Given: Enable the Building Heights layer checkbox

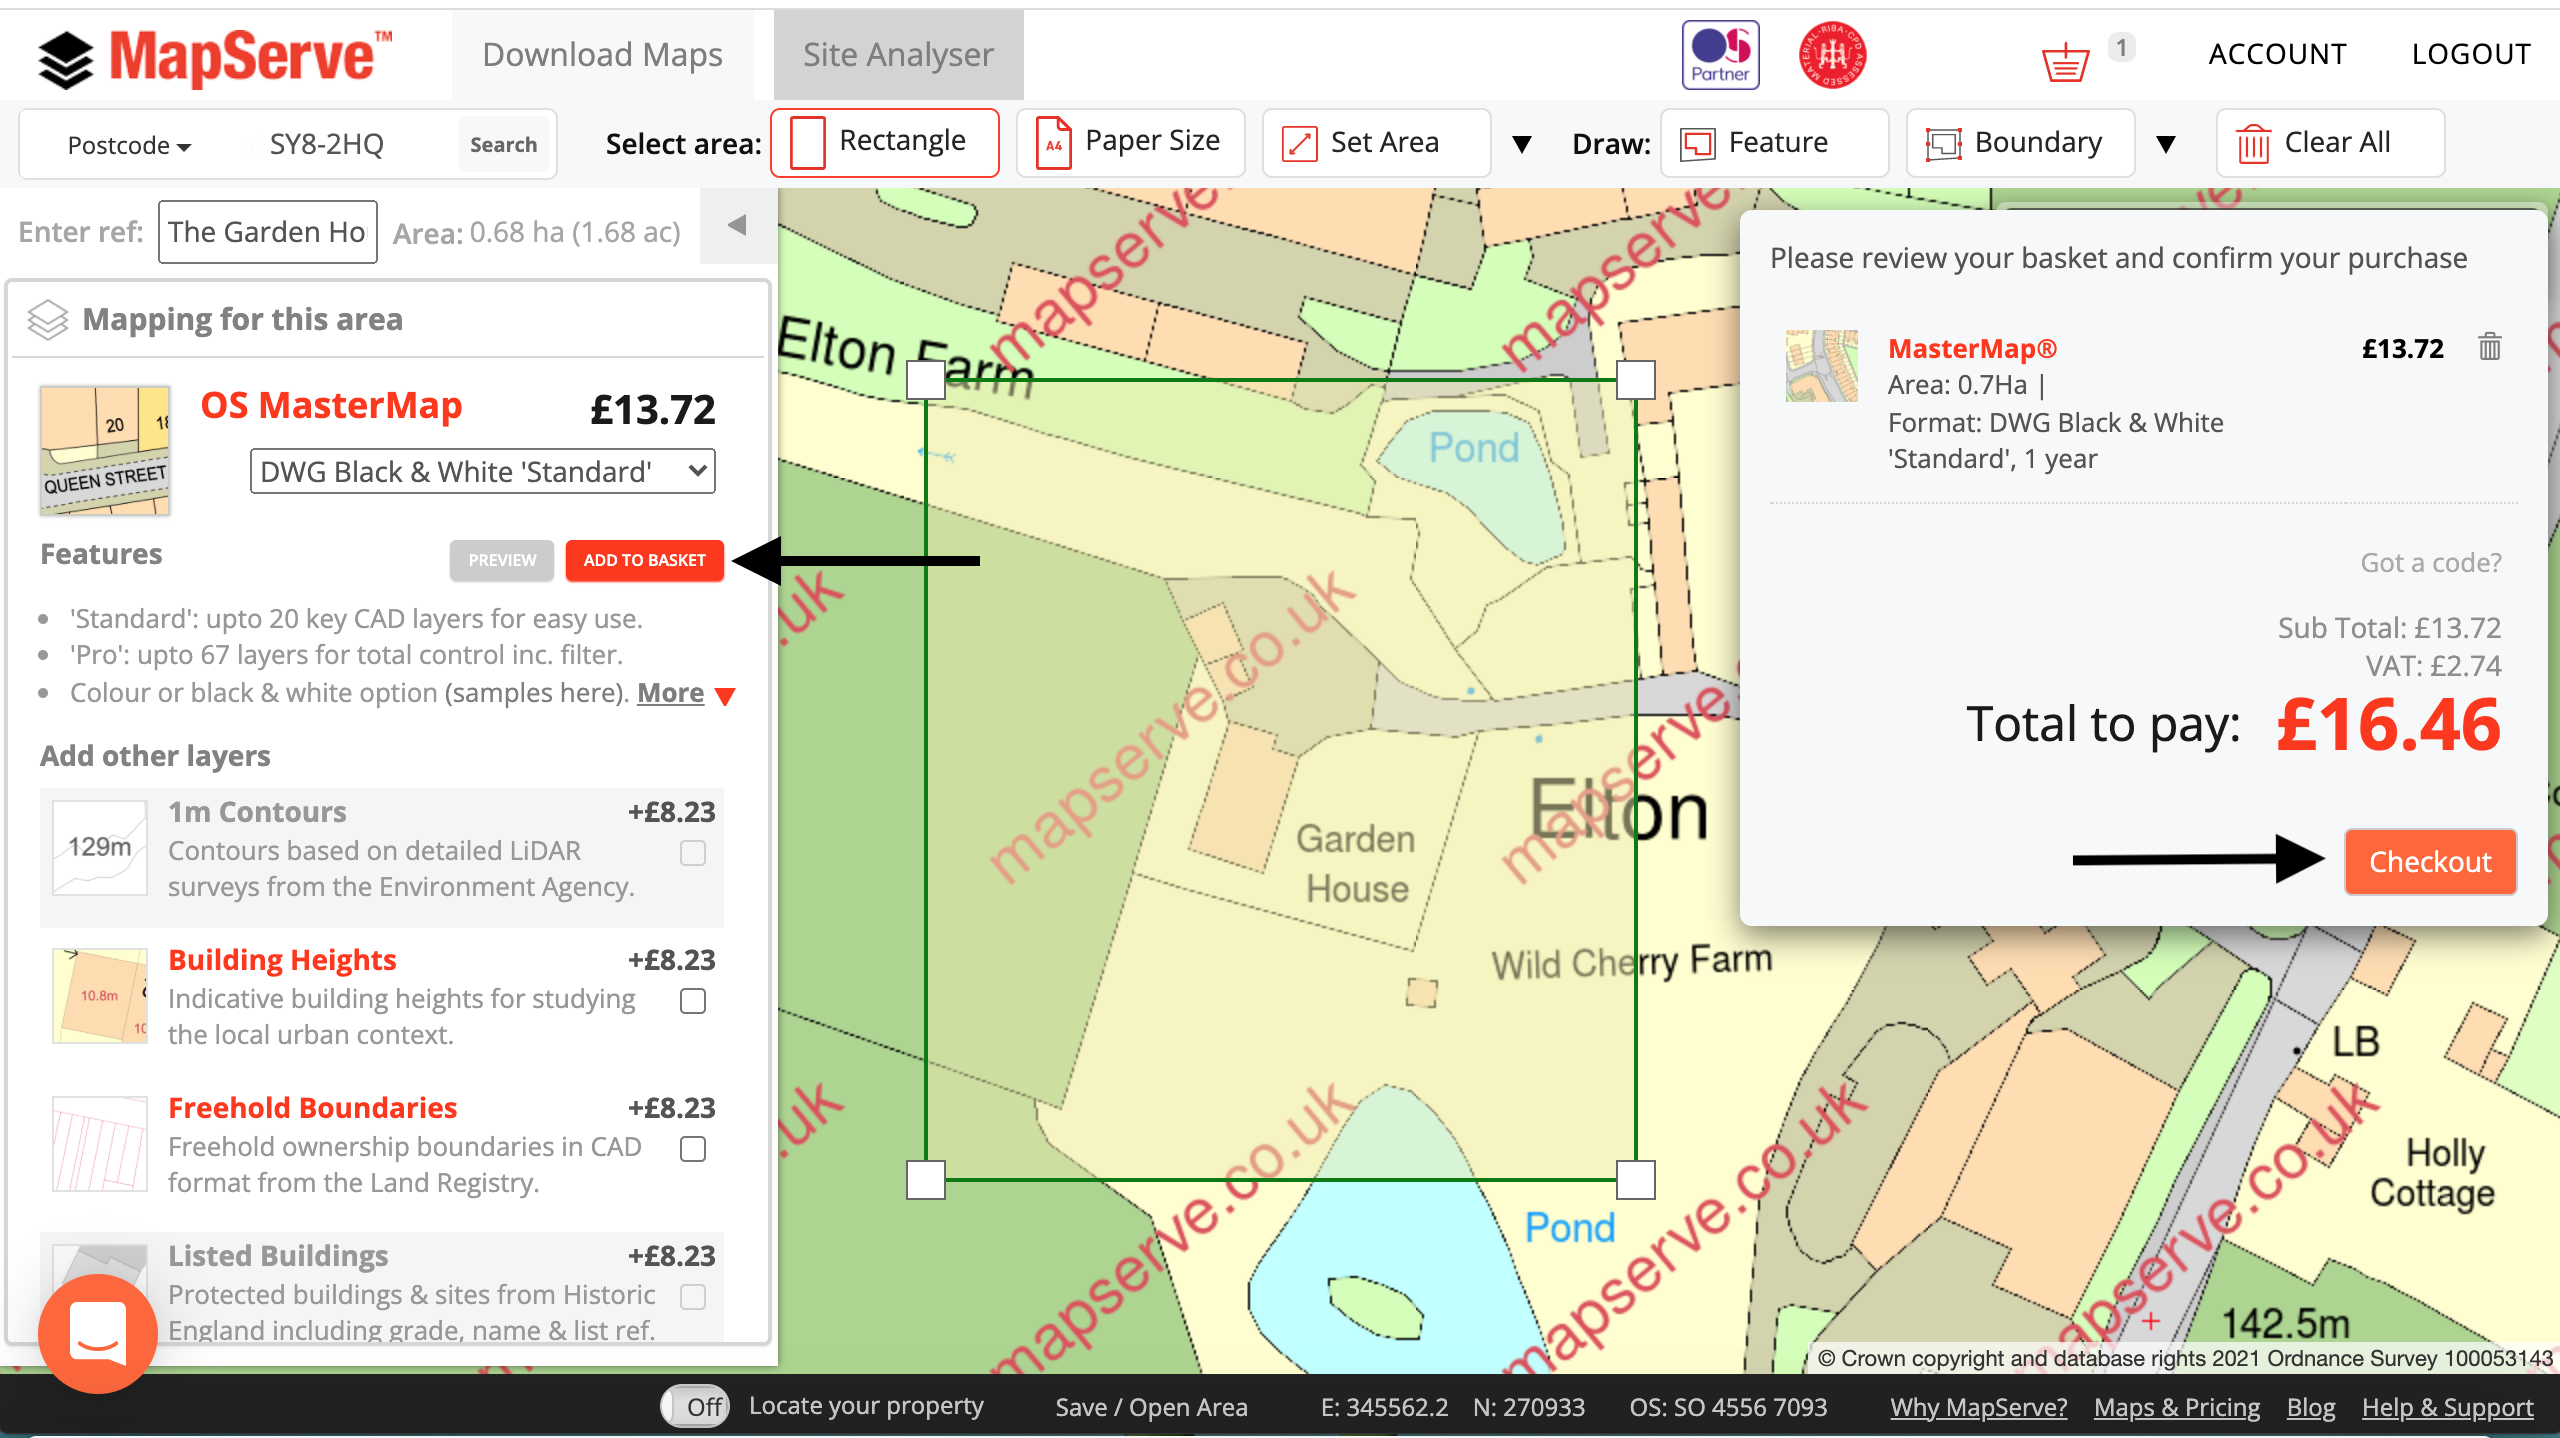Looking at the screenshot, I should 693,1001.
